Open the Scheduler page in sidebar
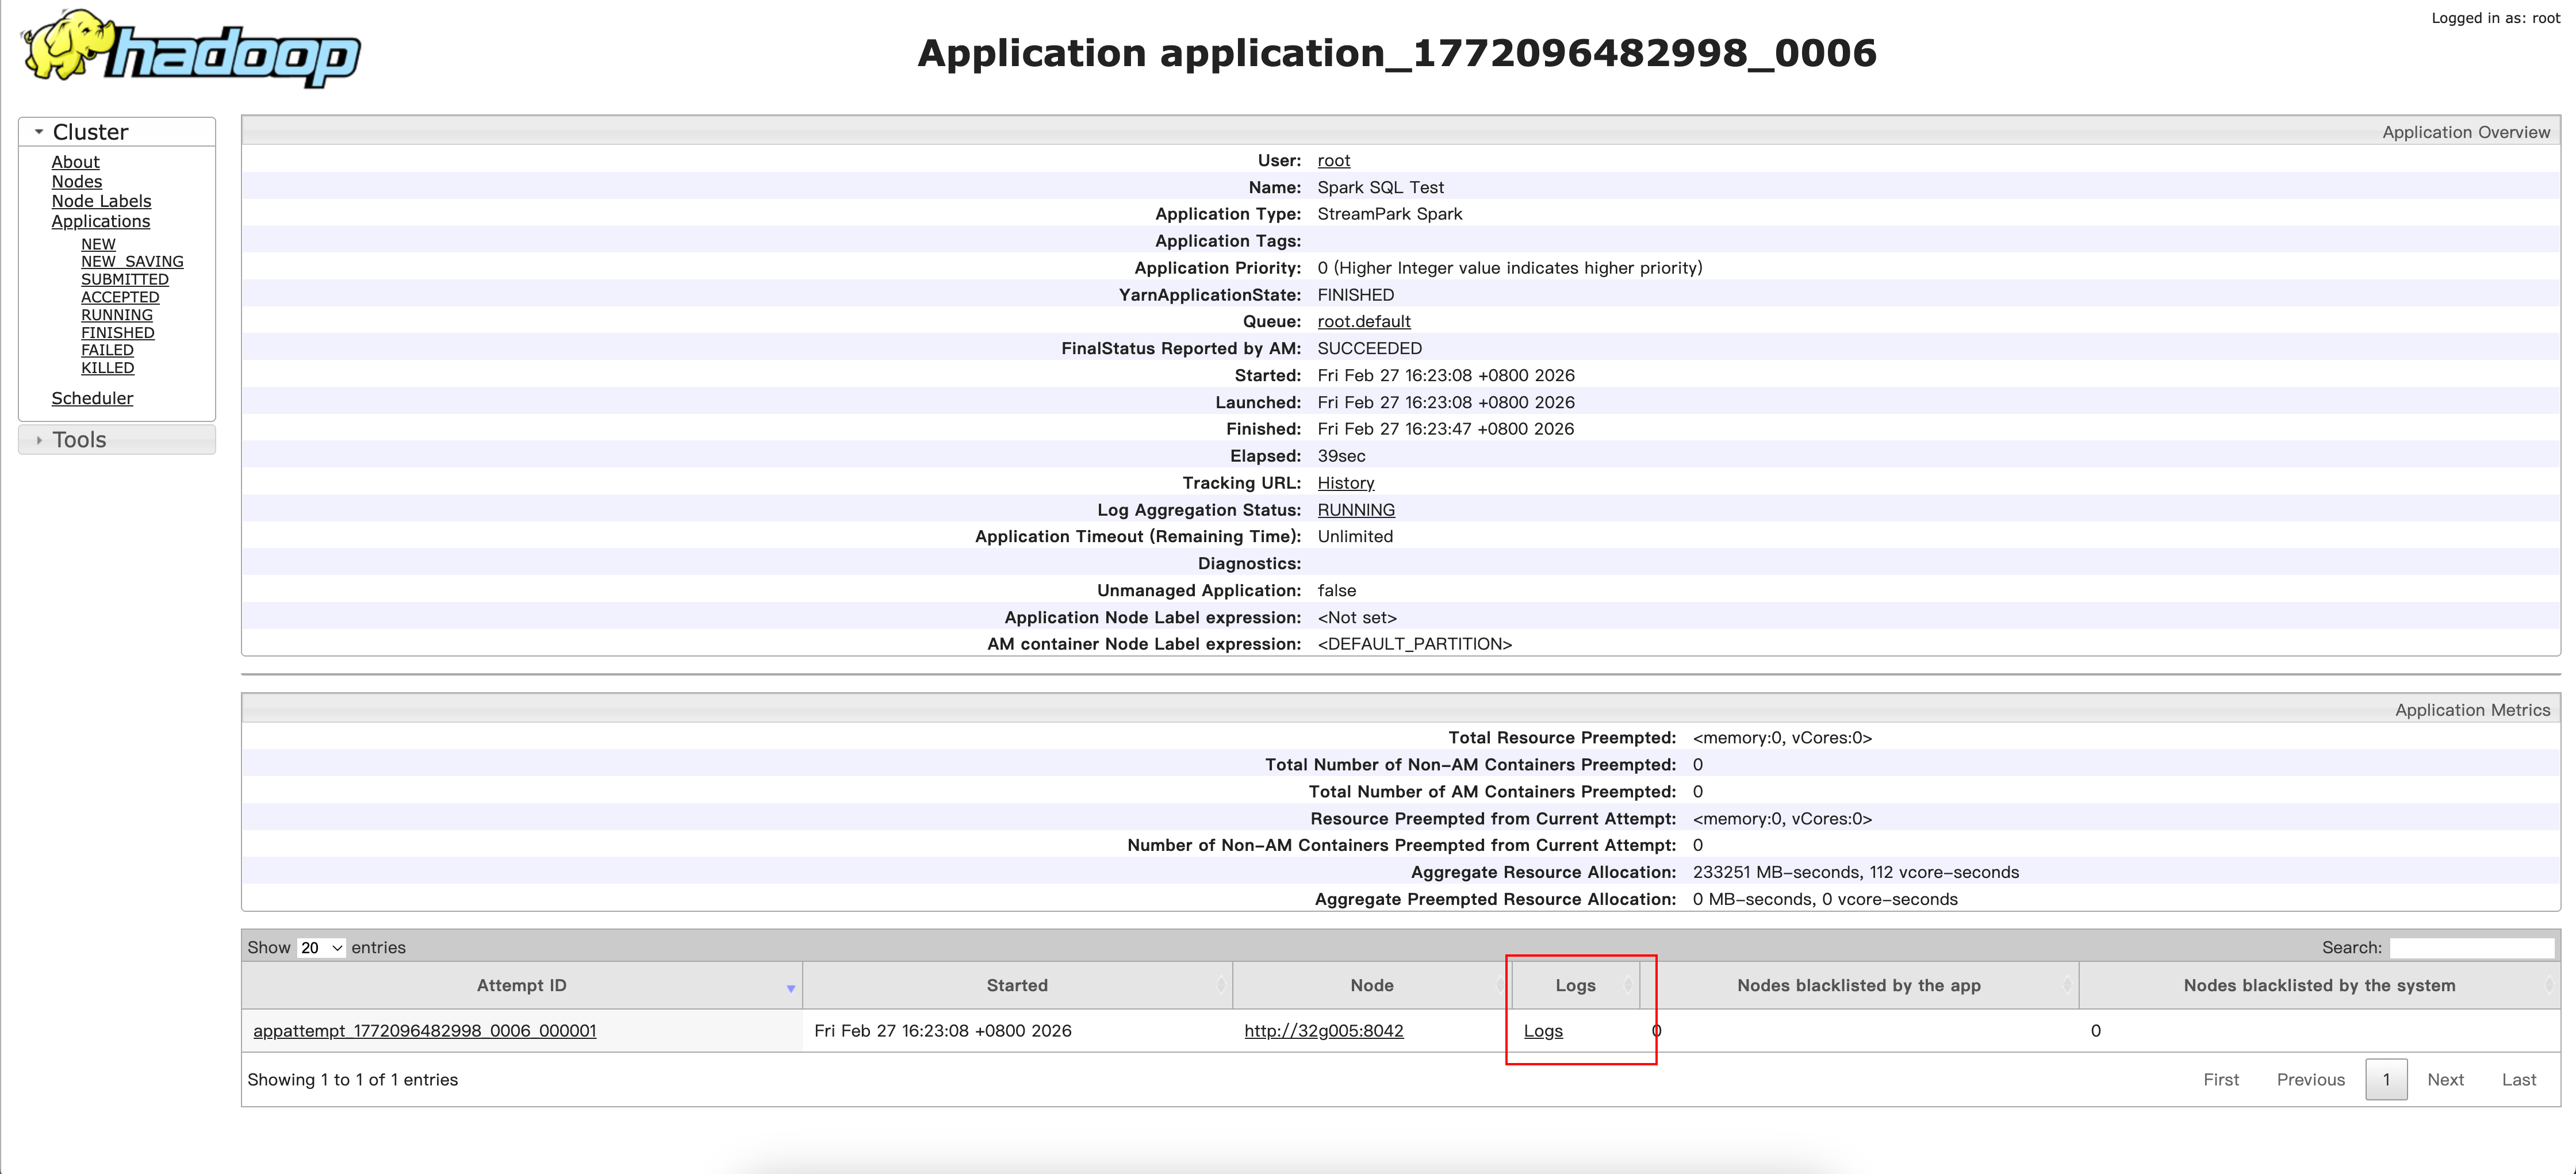This screenshot has width=2576, height=1174. 92,398
